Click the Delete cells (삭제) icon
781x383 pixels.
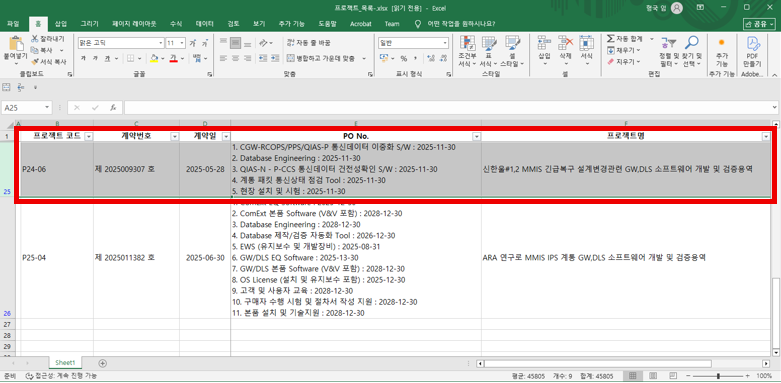(x=565, y=44)
